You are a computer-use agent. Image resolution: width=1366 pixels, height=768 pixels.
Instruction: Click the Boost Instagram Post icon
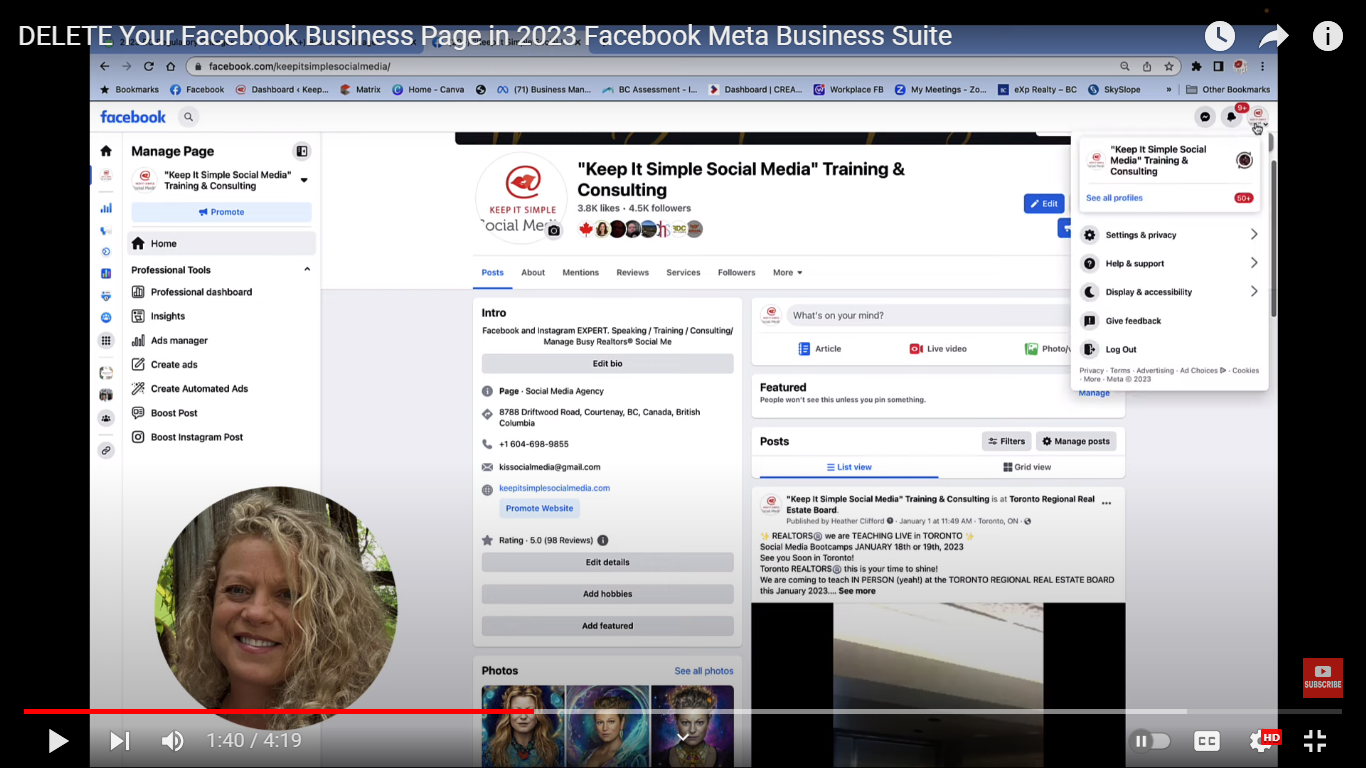coord(138,437)
